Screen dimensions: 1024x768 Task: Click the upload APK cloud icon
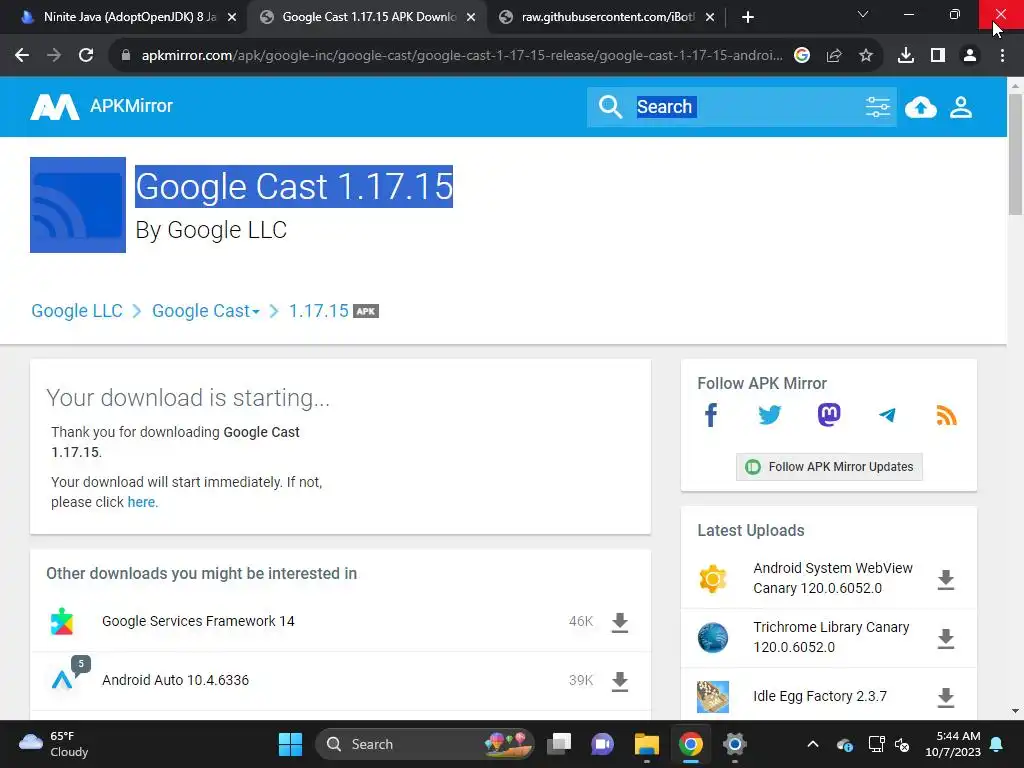(920, 107)
